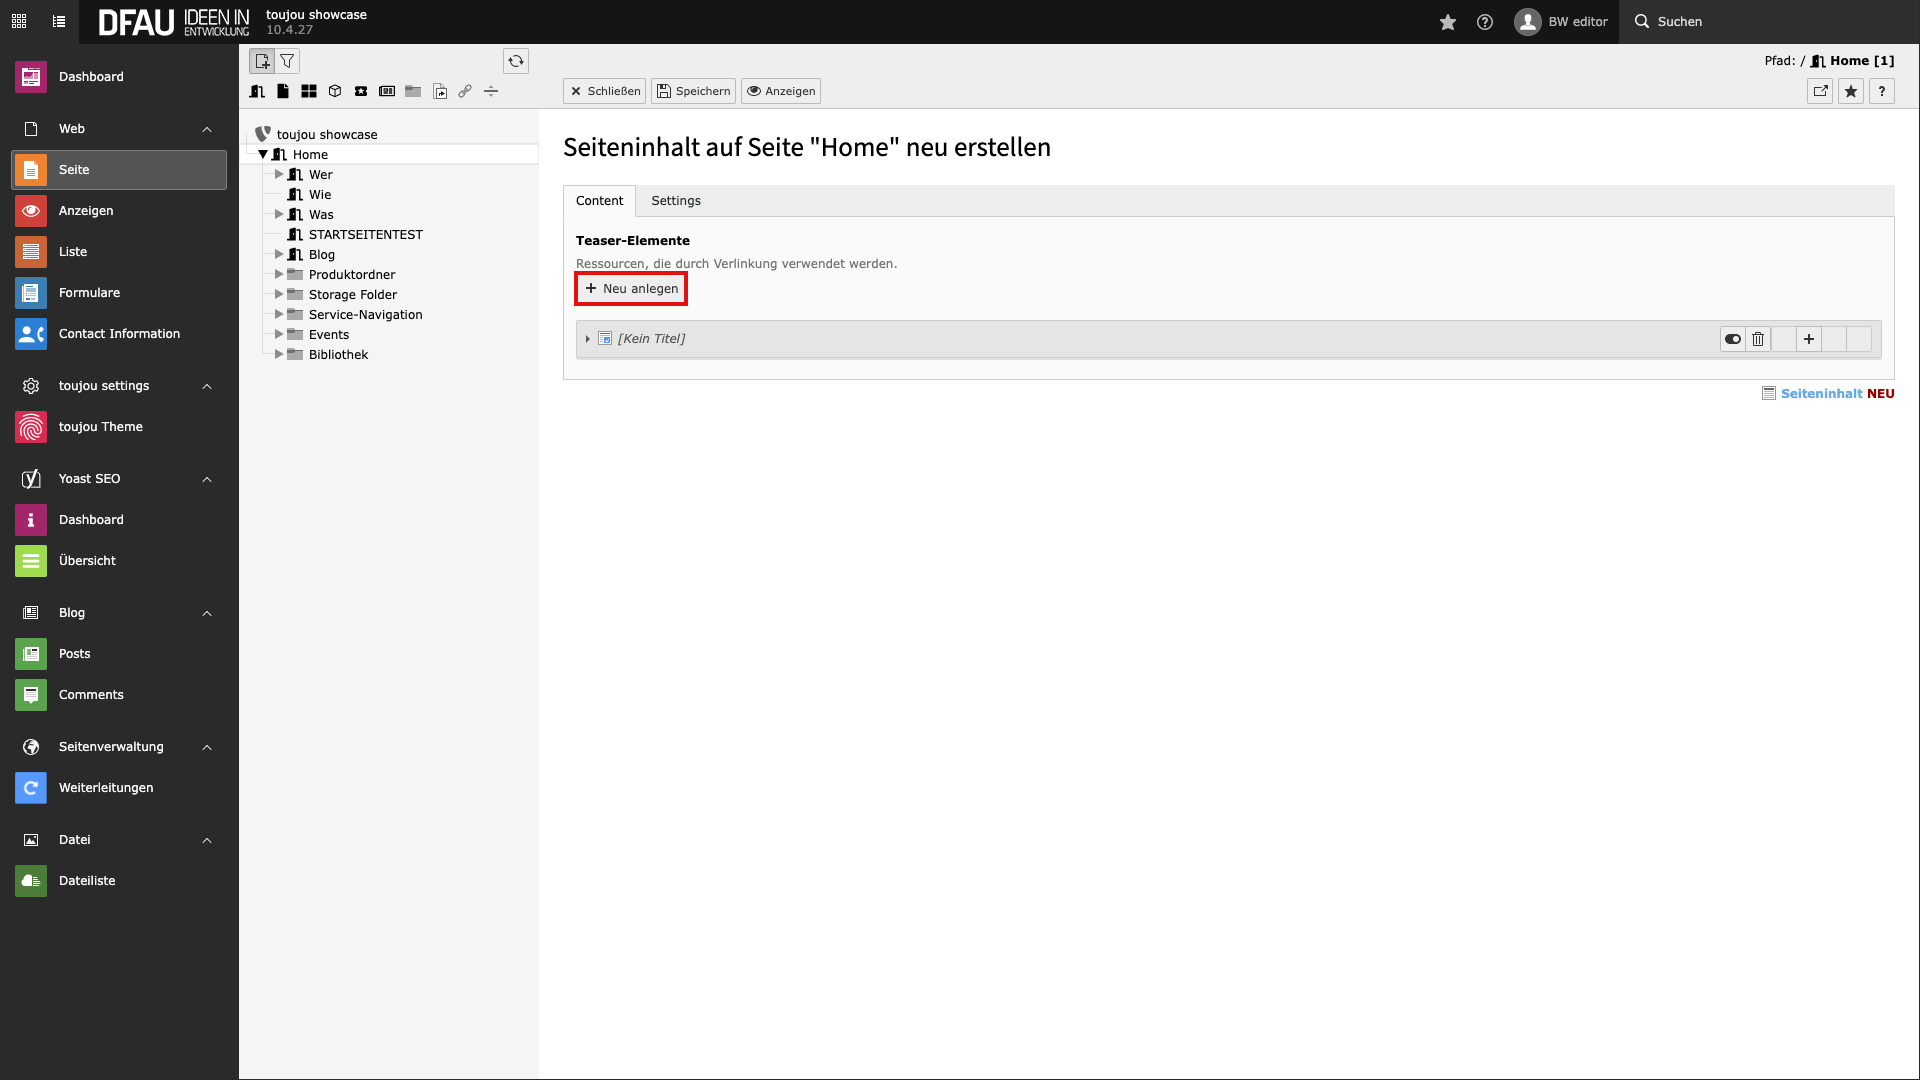The width and height of the screenshot is (1920, 1080).
Task: Open record in new window icon
Action: click(1820, 91)
